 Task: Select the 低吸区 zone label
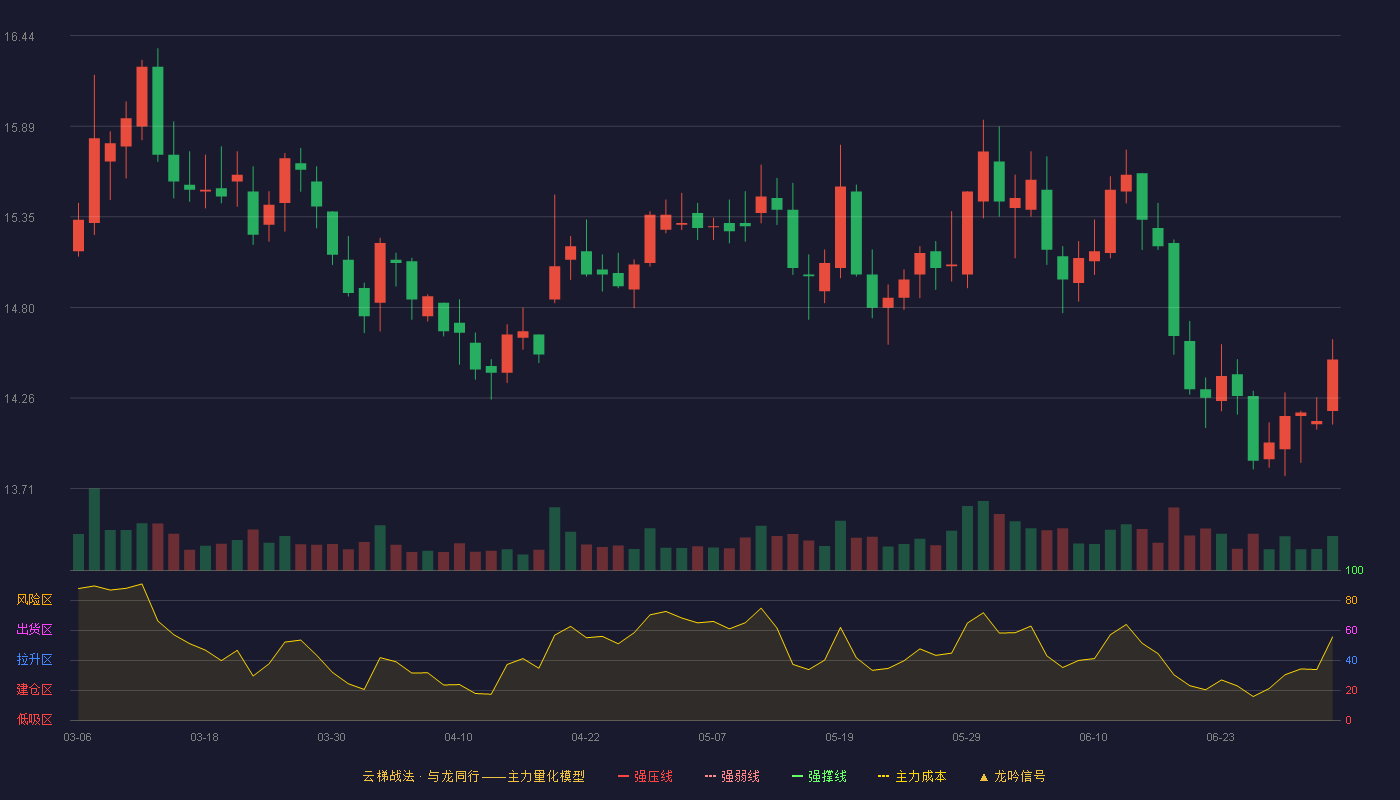click(x=34, y=720)
